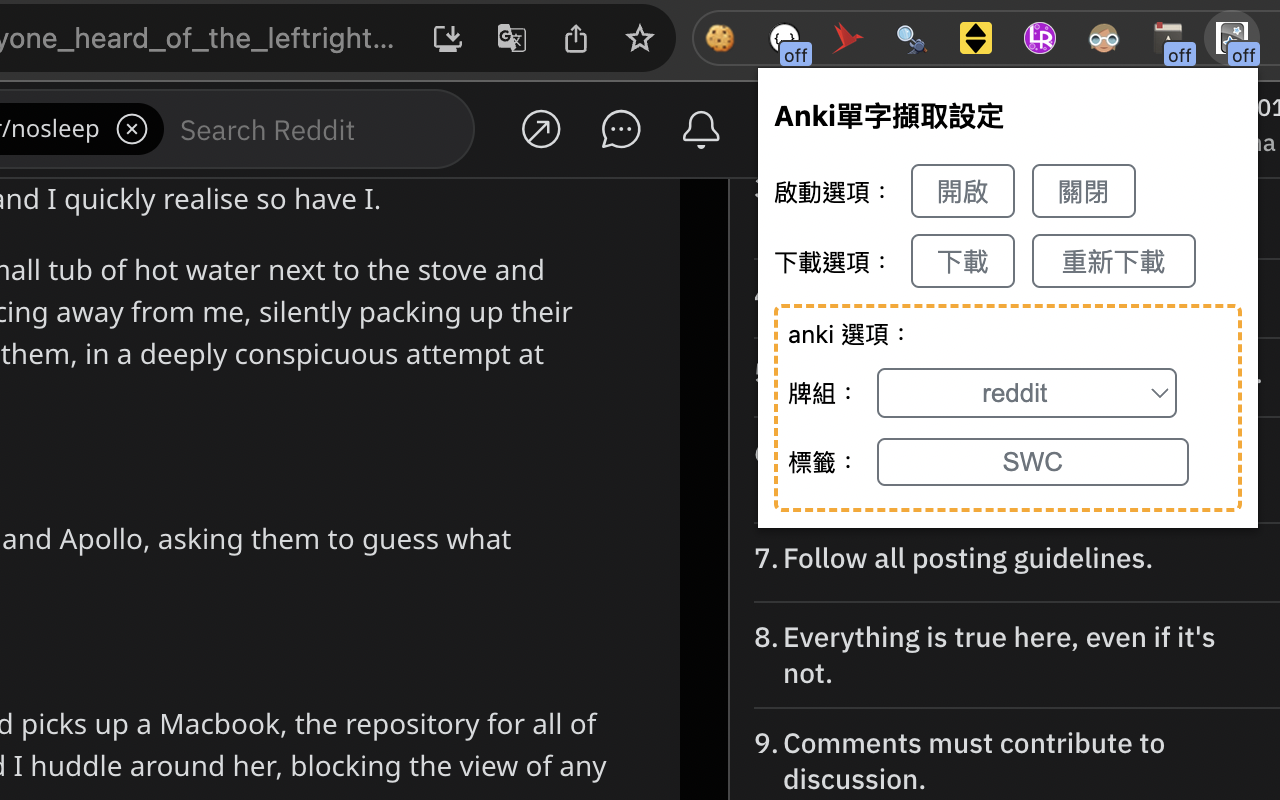This screenshot has height=800, width=1280.
Task: Click the 開啟 enable button
Action: 963,191
